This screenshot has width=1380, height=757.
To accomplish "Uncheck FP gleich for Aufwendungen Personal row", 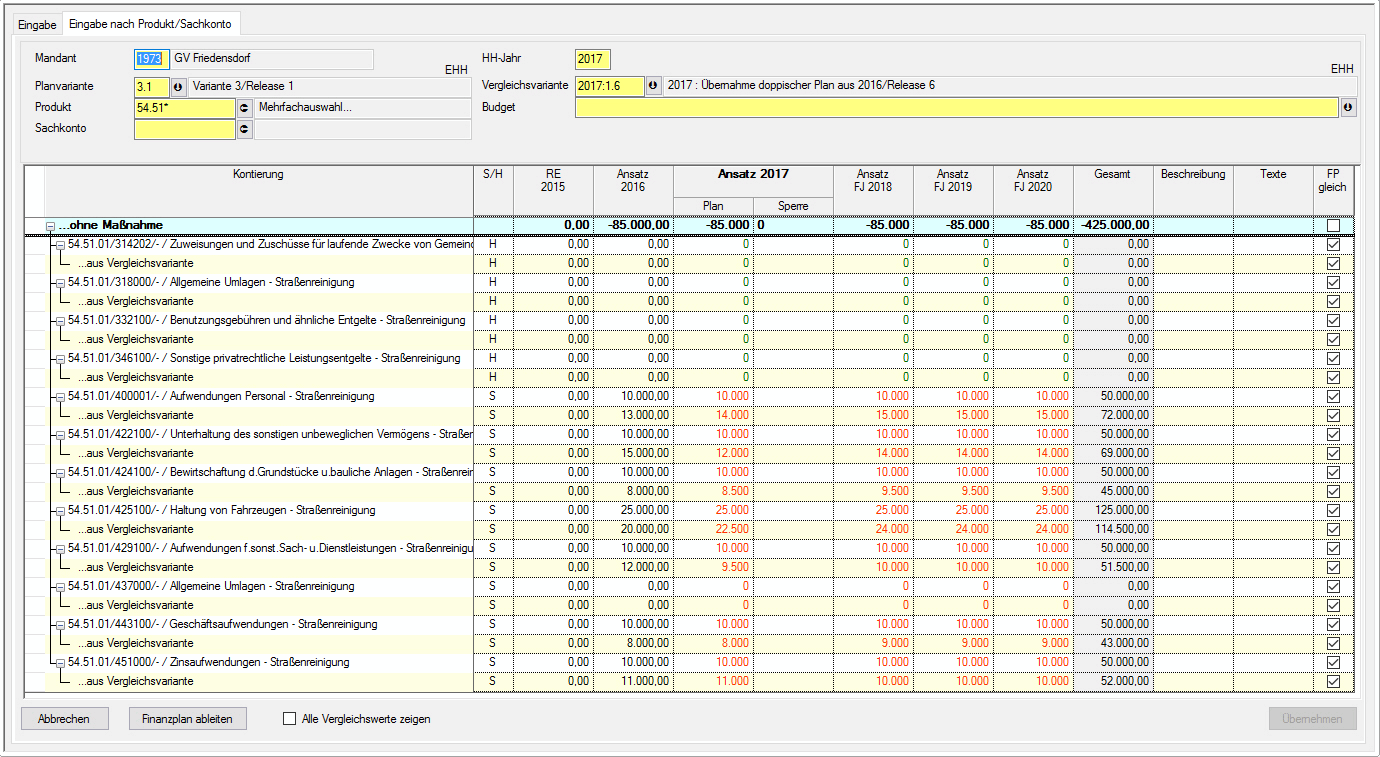I will (x=1332, y=396).
